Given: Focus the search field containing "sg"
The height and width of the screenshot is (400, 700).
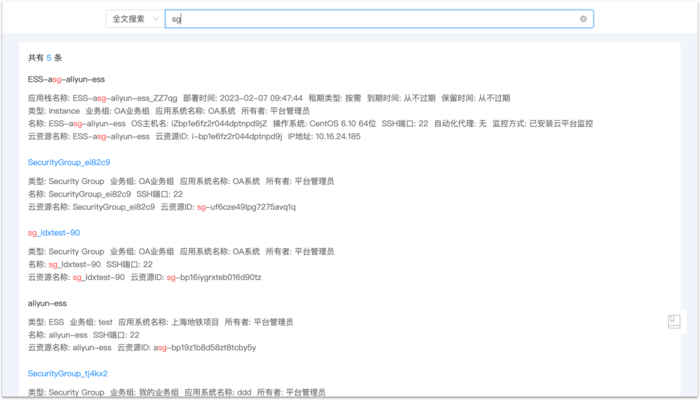Looking at the screenshot, I should [370, 19].
